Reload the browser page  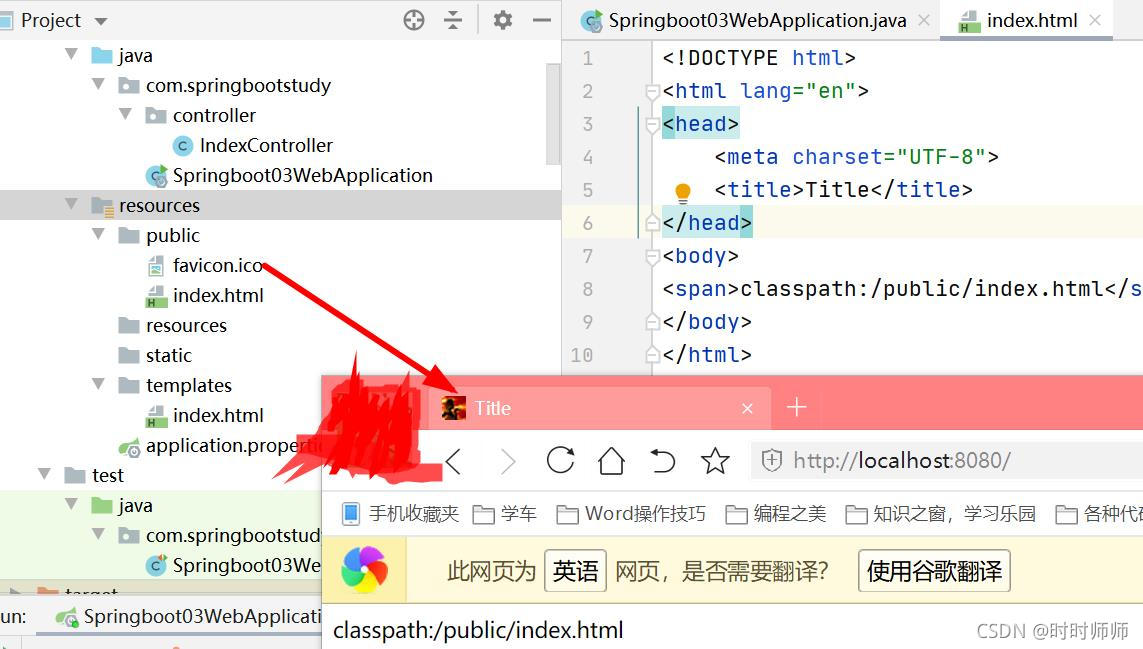(x=560, y=460)
